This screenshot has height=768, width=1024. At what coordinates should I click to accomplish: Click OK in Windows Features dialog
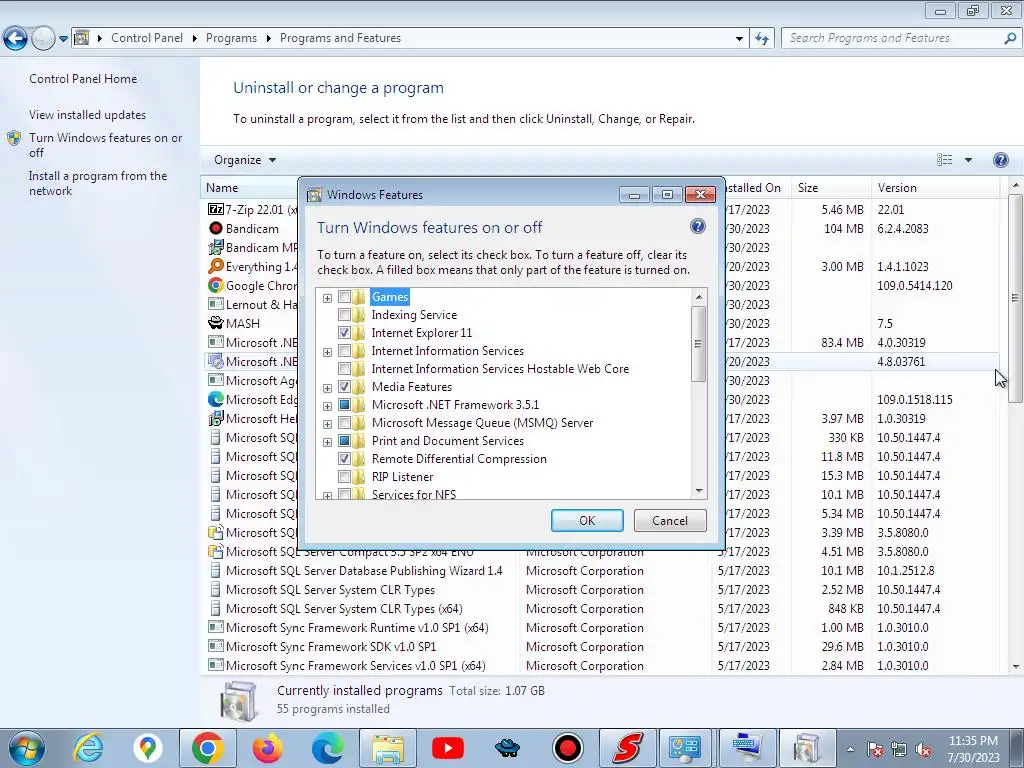pyautogui.click(x=587, y=520)
